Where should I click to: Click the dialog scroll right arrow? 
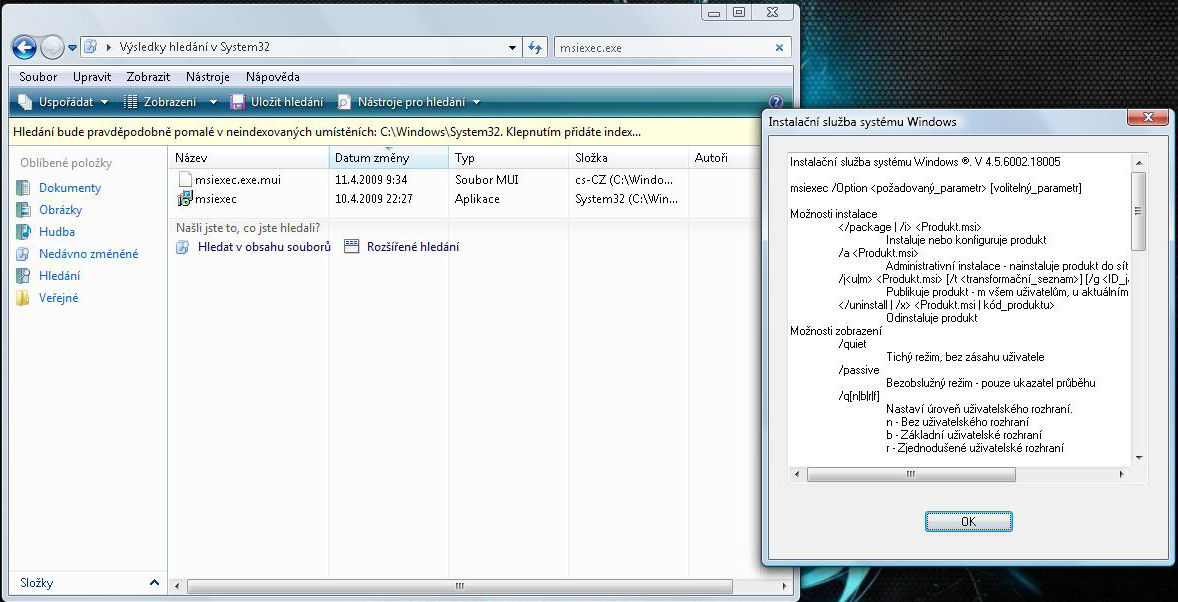1122,474
